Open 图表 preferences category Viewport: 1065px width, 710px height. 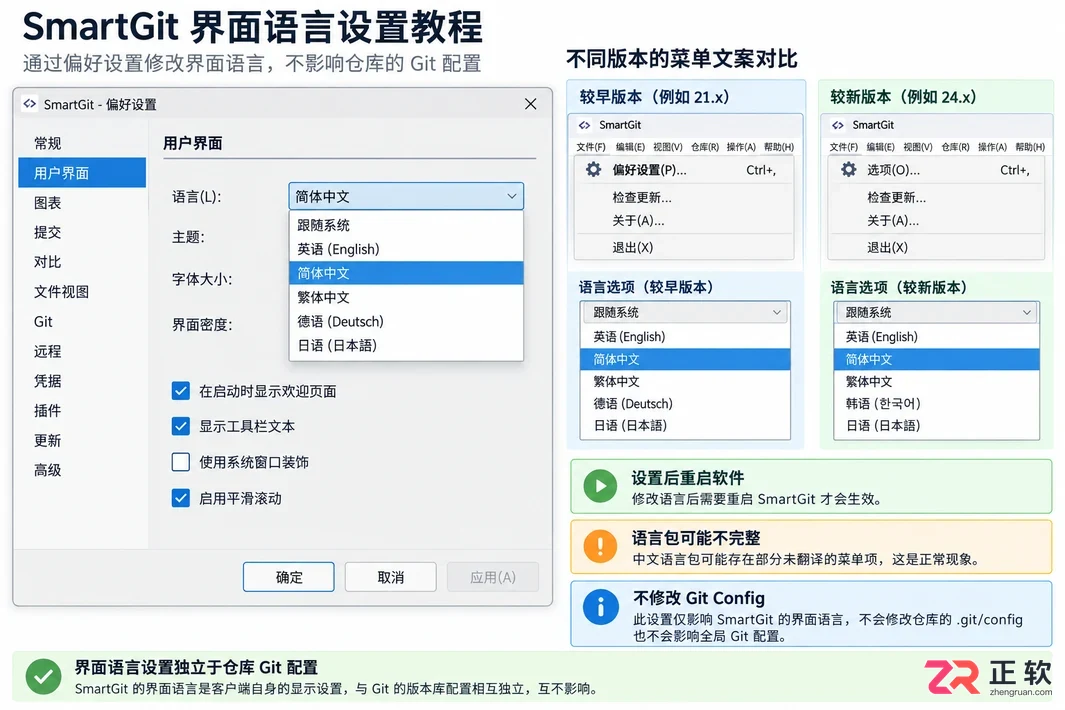point(82,202)
